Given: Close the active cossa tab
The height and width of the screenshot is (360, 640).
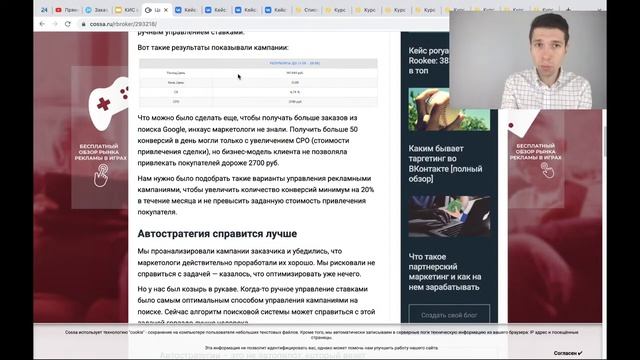Looking at the screenshot, I should pyautogui.click(x=166, y=10).
